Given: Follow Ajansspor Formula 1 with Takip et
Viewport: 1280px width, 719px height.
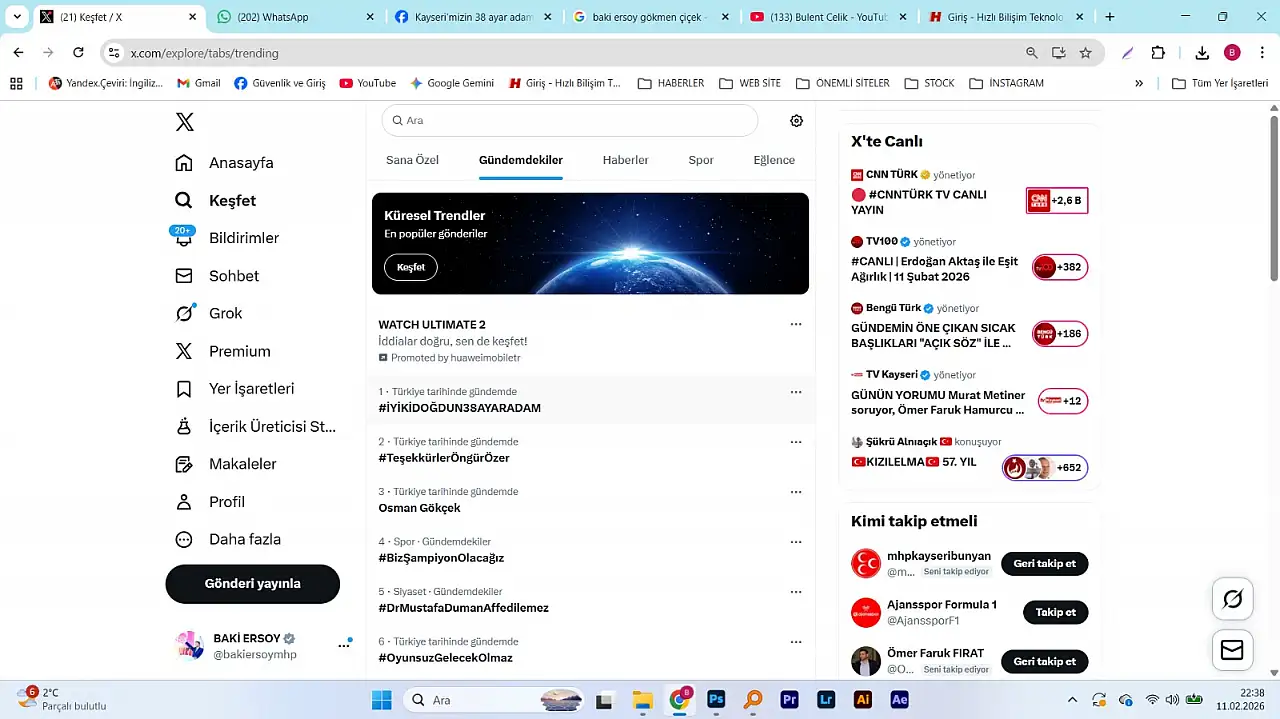Looking at the screenshot, I should coord(1055,612).
